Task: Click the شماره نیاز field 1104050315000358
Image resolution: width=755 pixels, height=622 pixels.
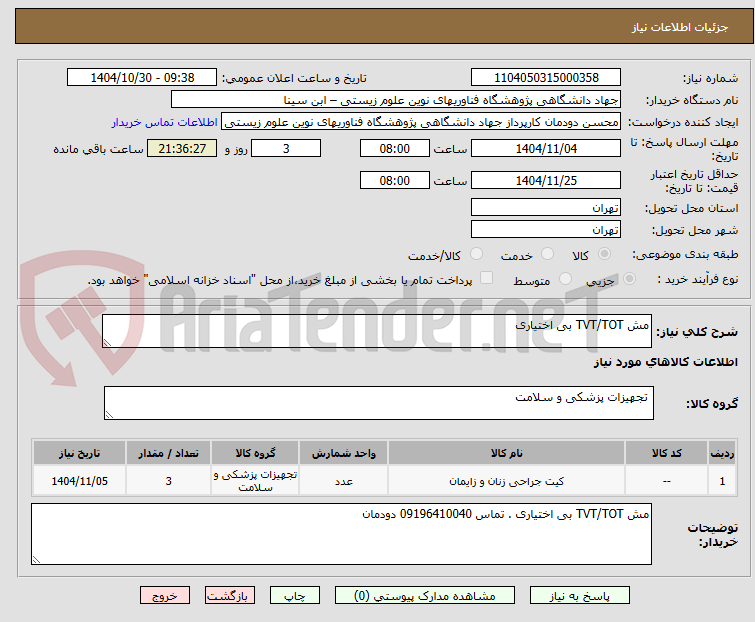Action: point(546,77)
